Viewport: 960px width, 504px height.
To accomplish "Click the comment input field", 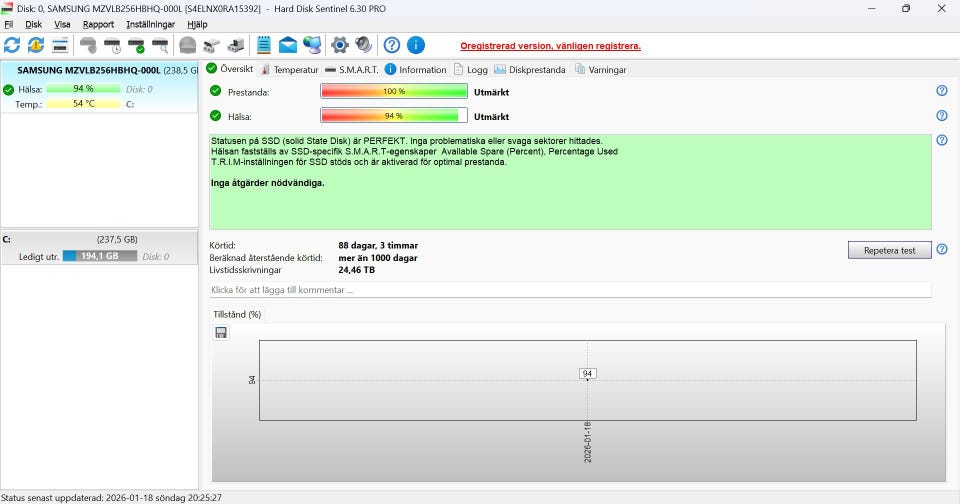I will point(570,290).
